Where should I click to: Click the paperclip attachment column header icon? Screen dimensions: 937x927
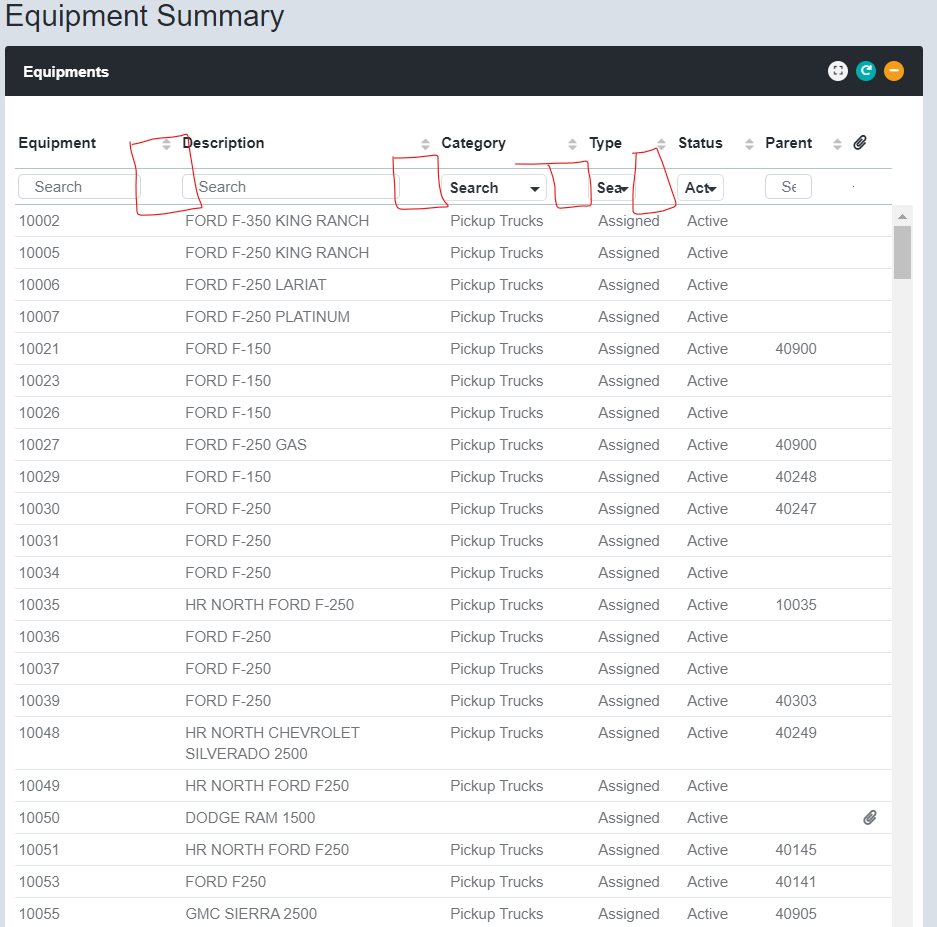tap(861, 142)
